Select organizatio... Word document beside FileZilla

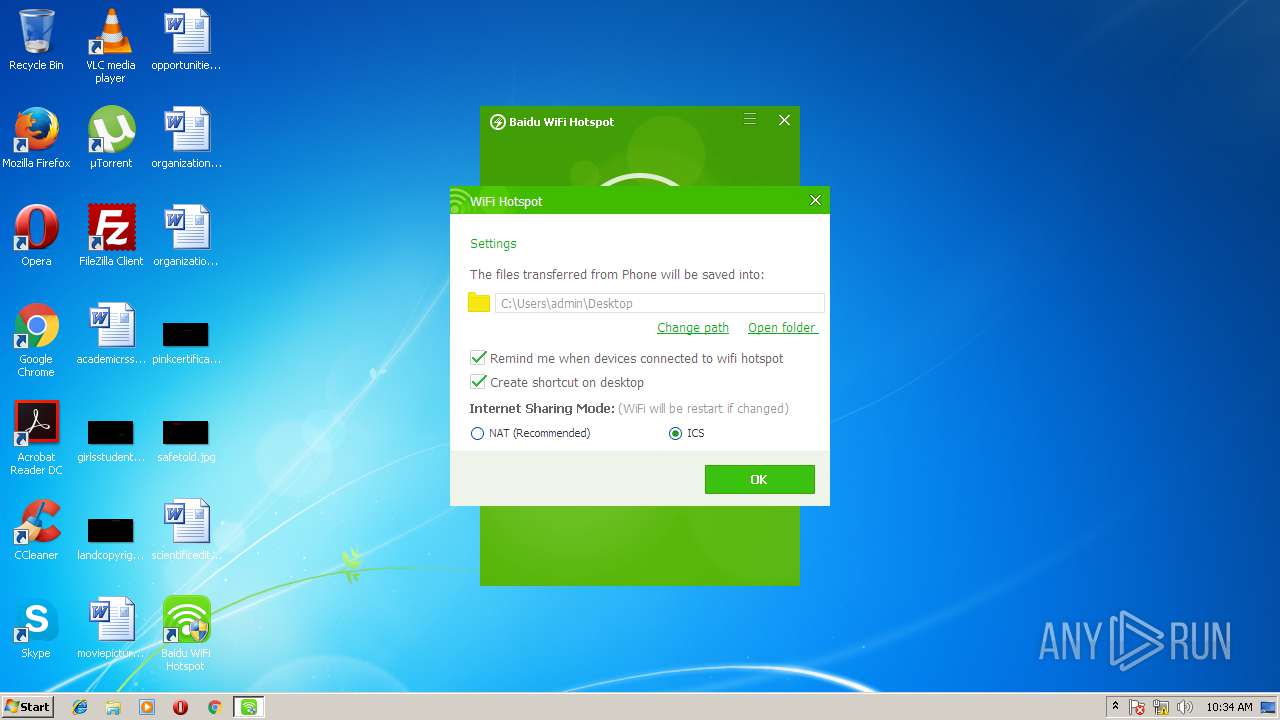(x=186, y=236)
